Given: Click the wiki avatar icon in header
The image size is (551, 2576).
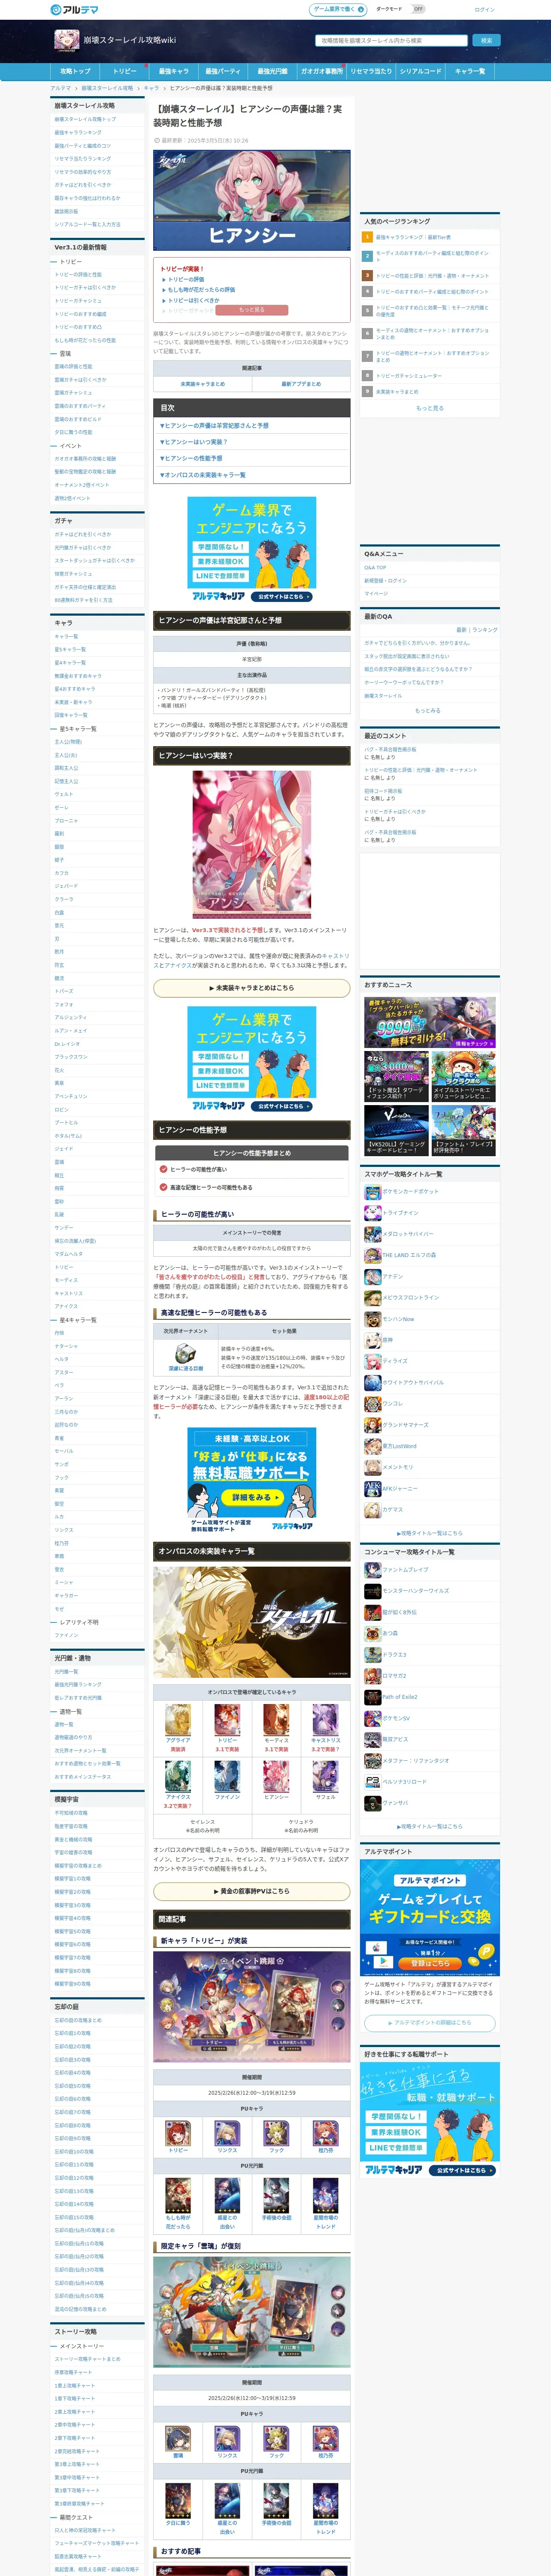Looking at the screenshot, I should 66,40.
